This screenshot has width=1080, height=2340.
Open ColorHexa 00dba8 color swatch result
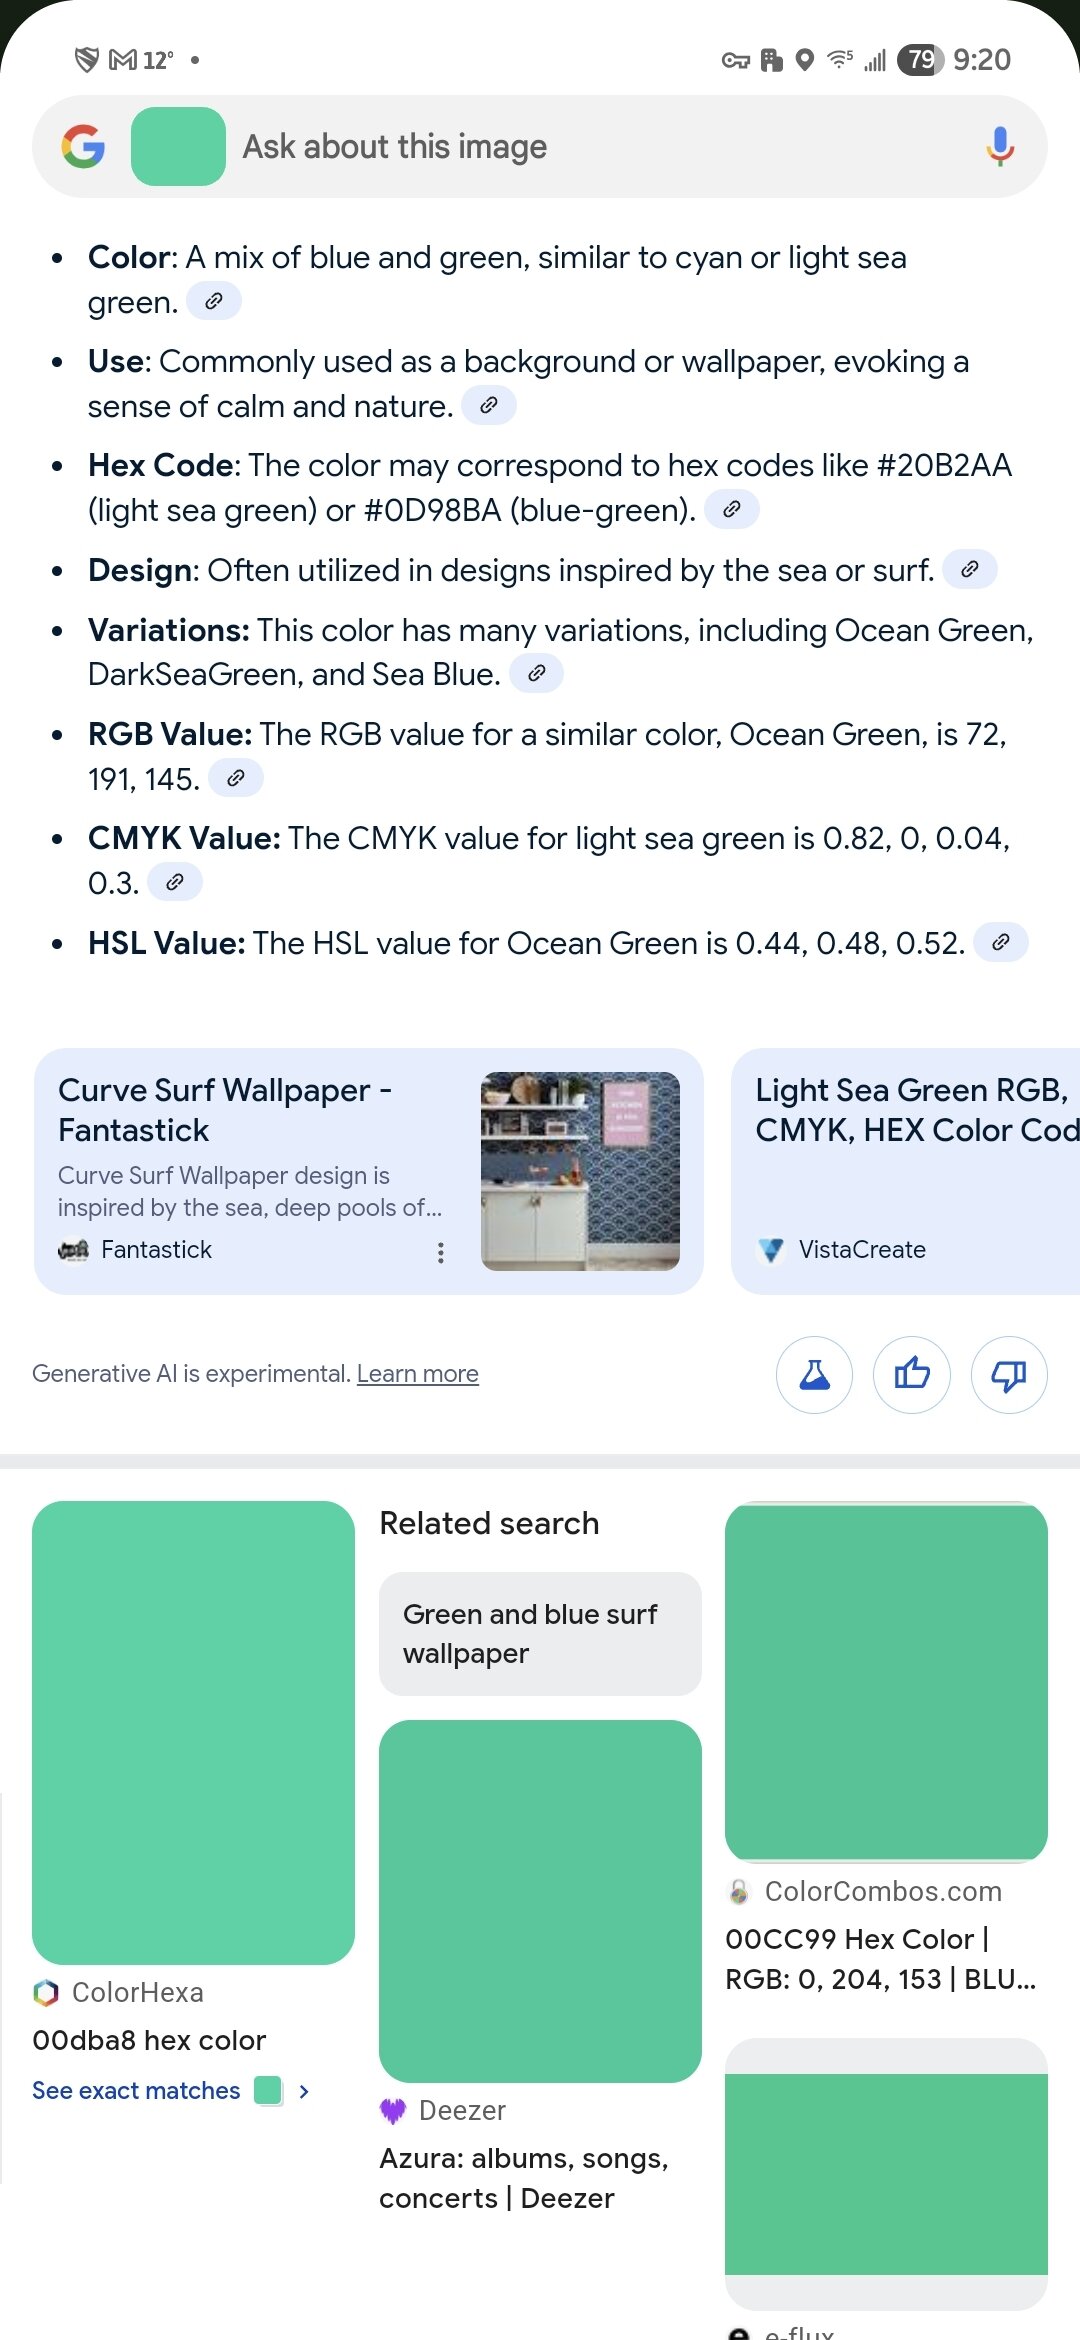click(x=193, y=1732)
